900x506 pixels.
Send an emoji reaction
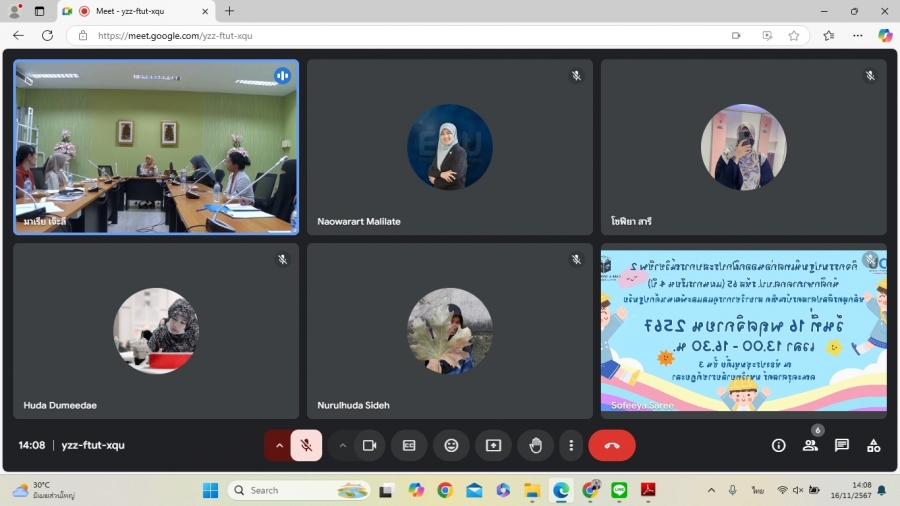(x=451, y=445)
